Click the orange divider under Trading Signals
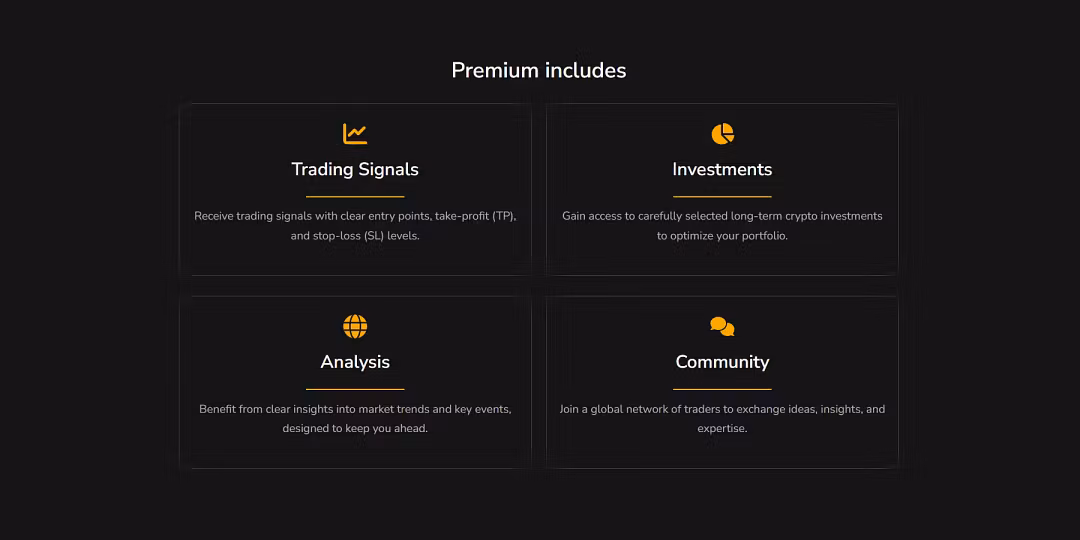The image size is (1080, 540). click(x=355, y=196)
